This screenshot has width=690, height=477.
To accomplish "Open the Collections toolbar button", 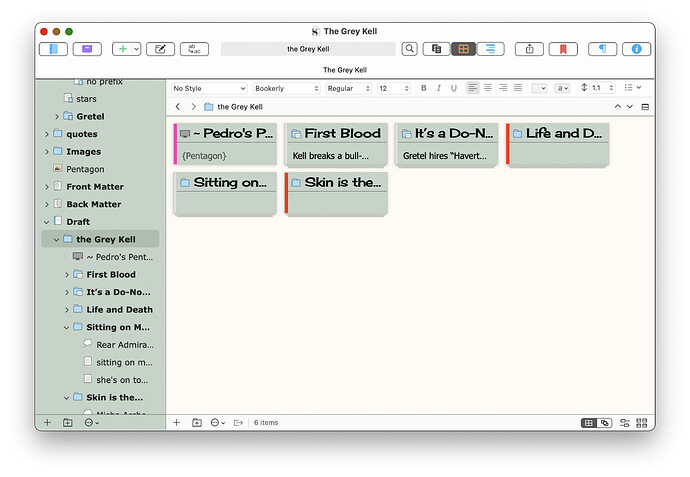I will point(87,49).
